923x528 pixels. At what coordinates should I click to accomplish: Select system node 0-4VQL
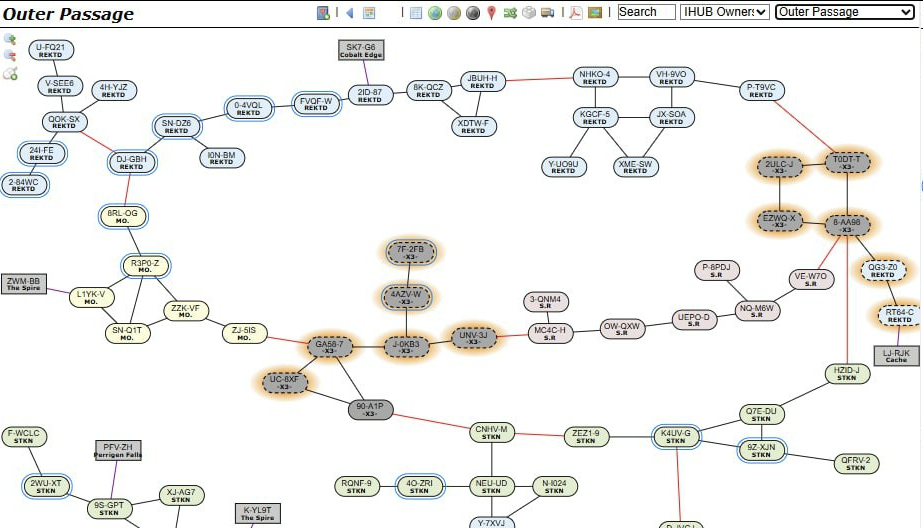coord(249,108)
